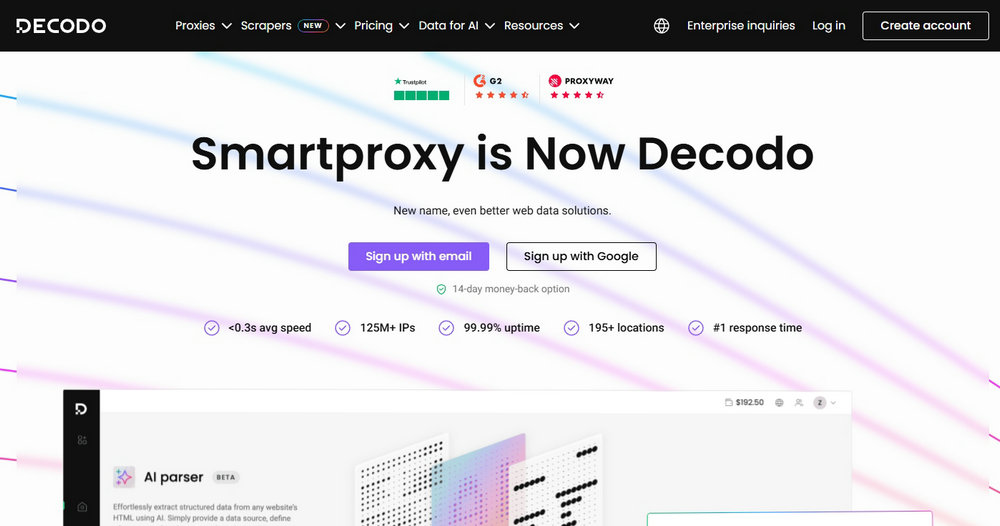Click the 14-day money-back option text

pos(511,289)
